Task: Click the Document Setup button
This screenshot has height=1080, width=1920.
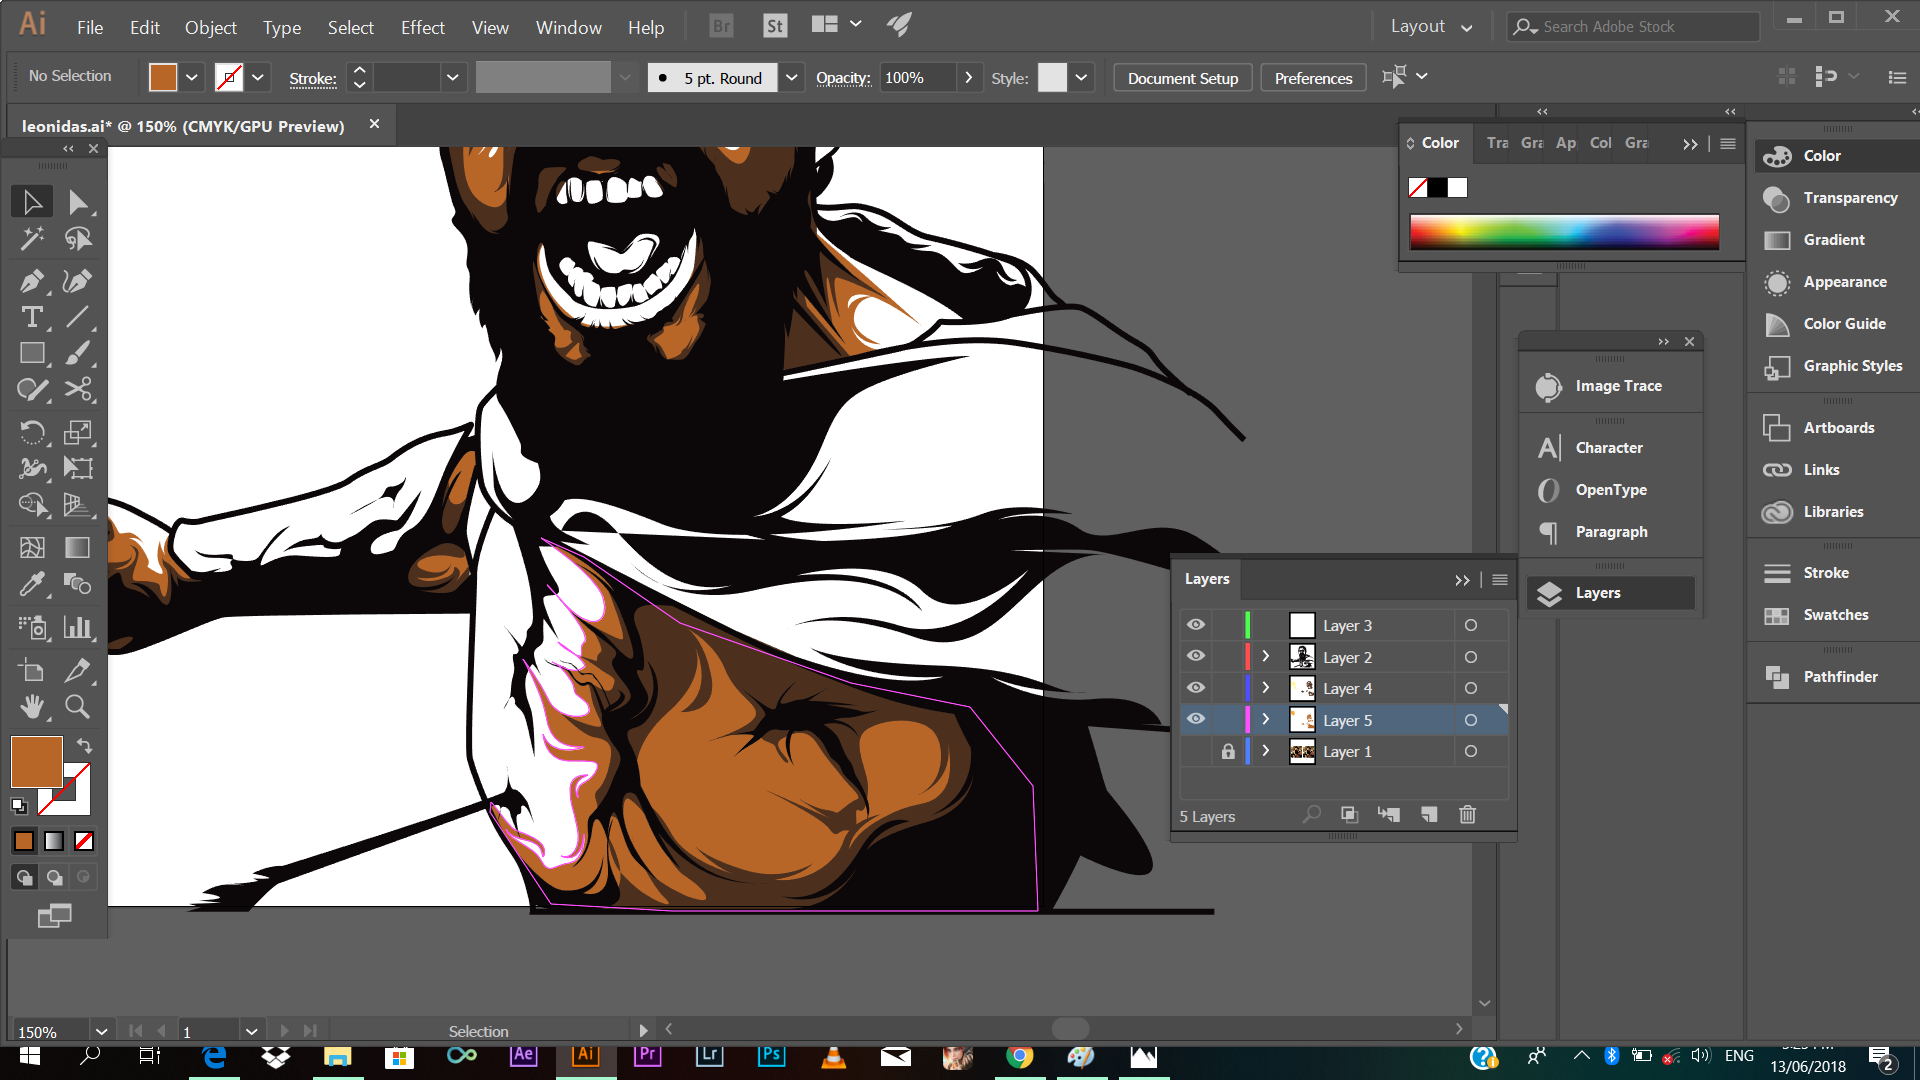Action: [1182, 78]
